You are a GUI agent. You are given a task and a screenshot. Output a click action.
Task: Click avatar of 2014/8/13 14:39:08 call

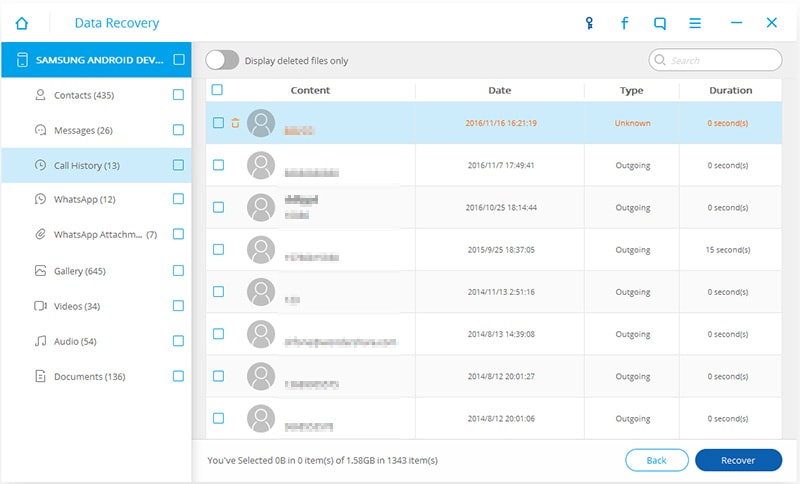[261, 334]
